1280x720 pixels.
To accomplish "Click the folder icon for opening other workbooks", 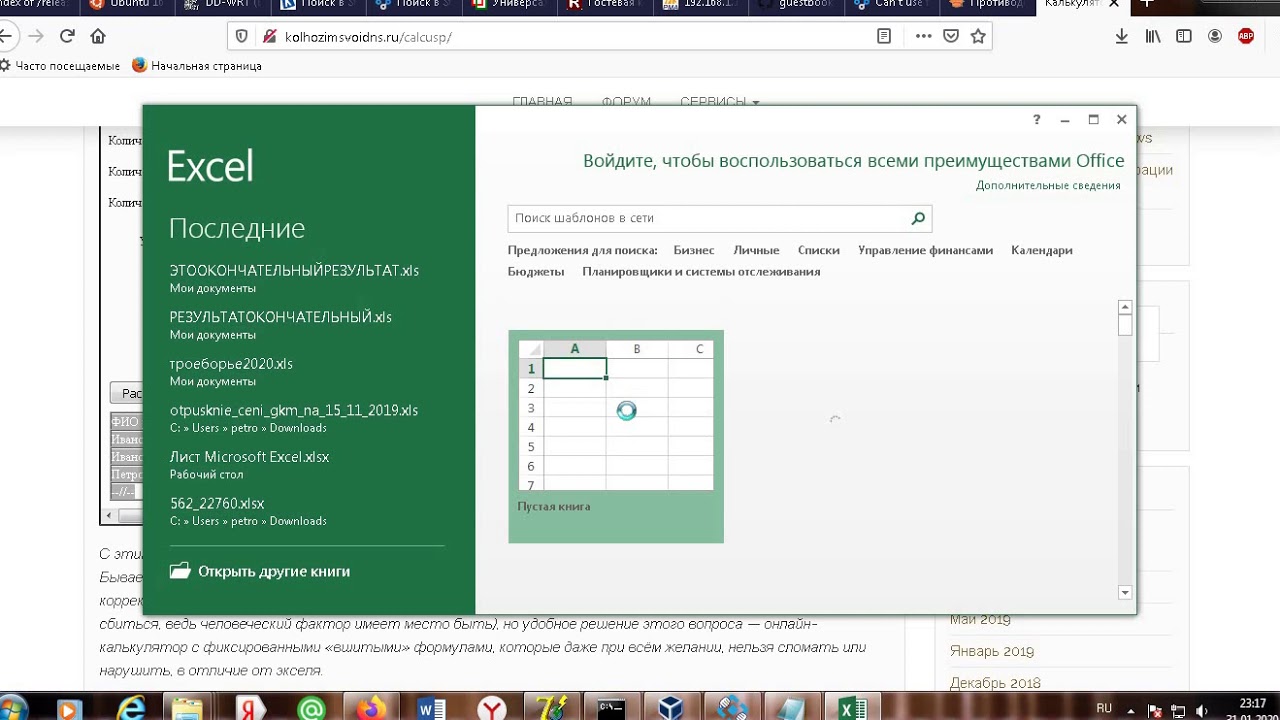I will (x=180, y=571).
